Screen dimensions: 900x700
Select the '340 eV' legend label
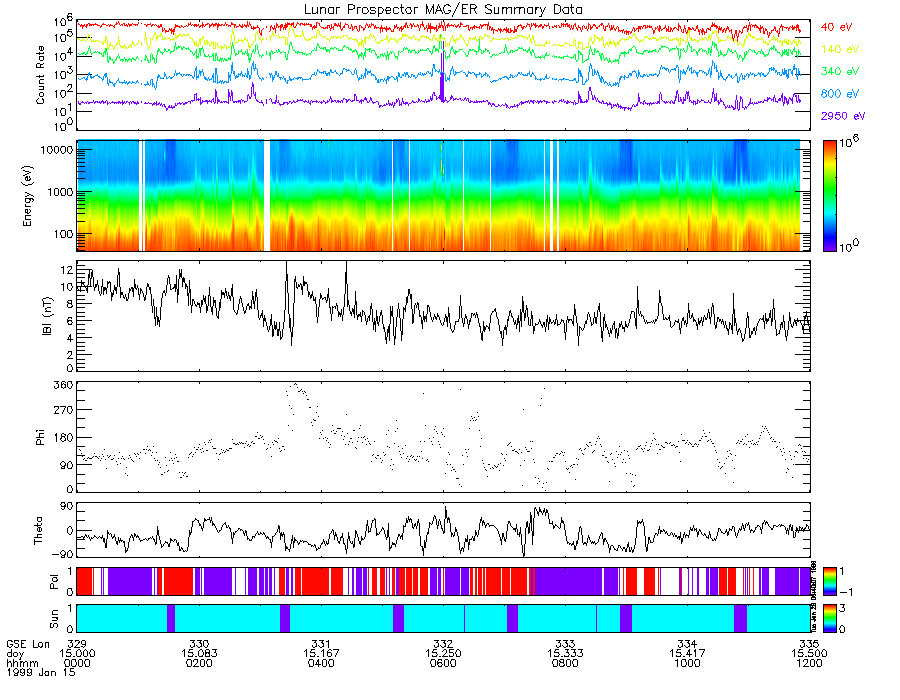coord(840,71)
